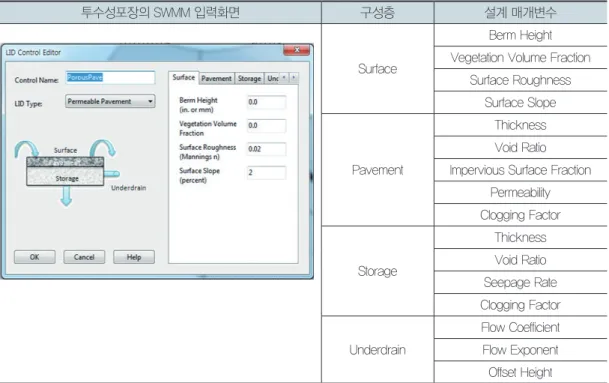Switch to the Pavement tab

click(216, 78)
